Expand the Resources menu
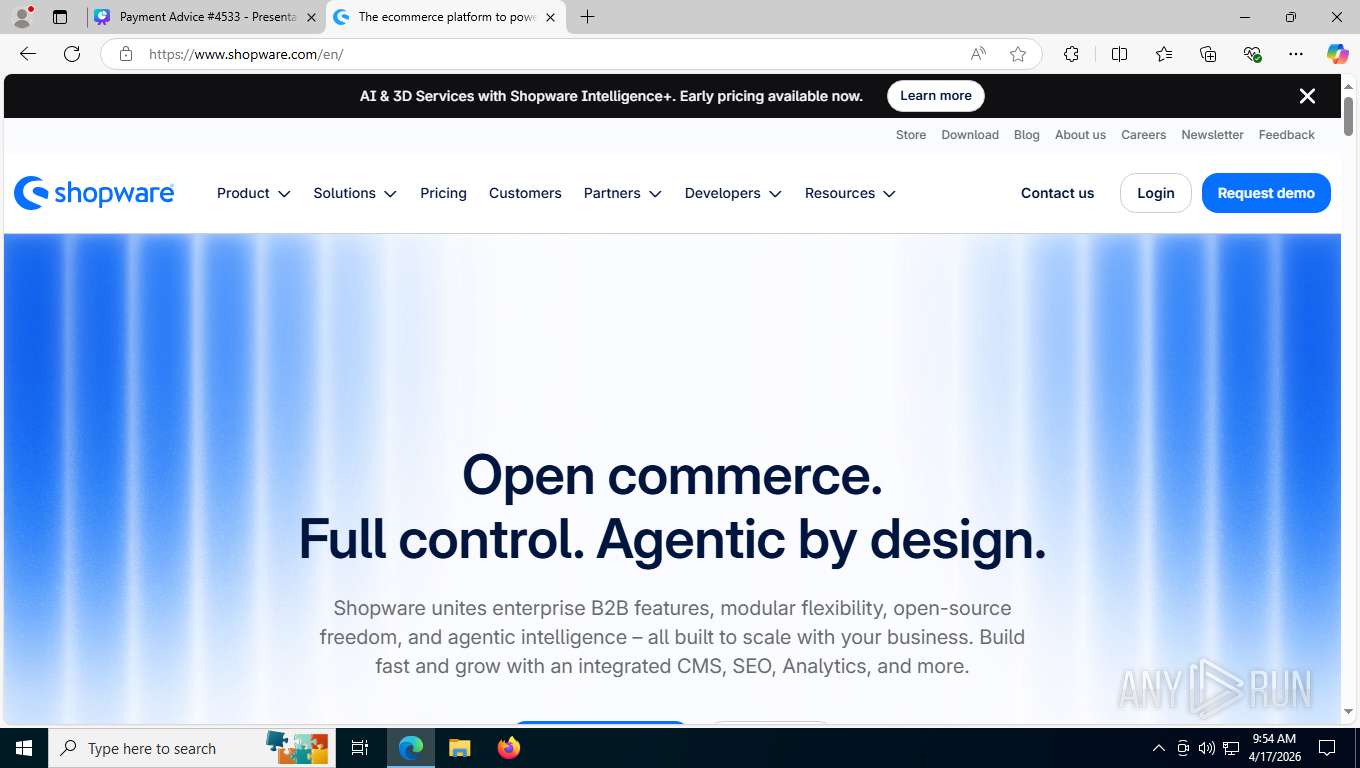The image size is (1360, 768). tap(850, 193)
